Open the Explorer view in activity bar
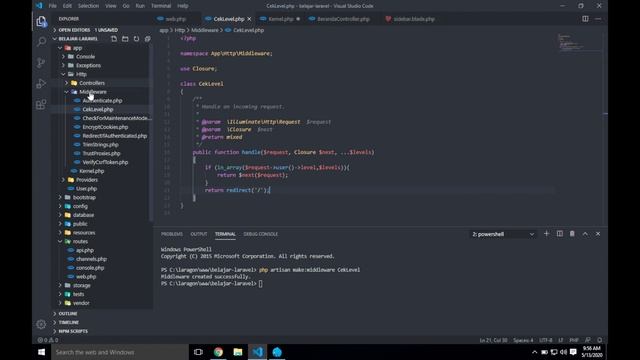 (41, 21)
